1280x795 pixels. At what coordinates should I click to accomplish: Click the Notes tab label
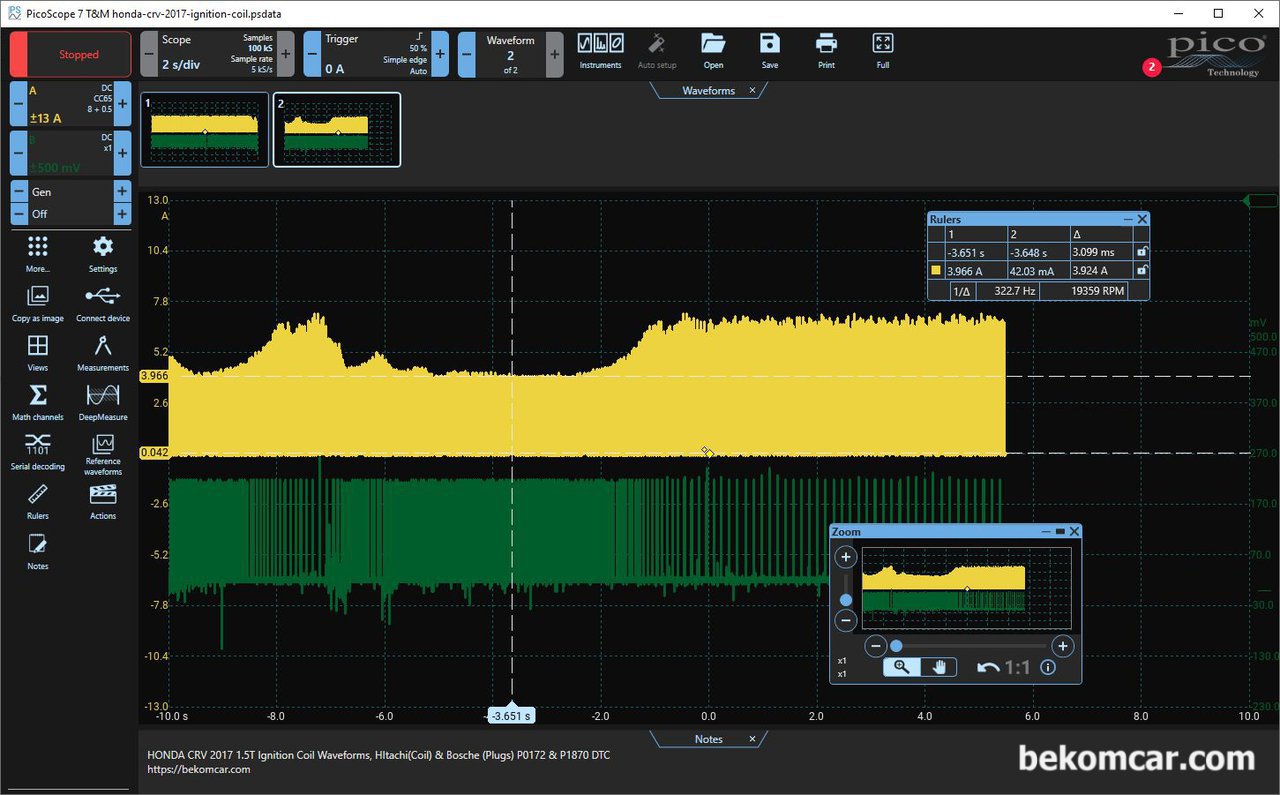pos(708,739)
